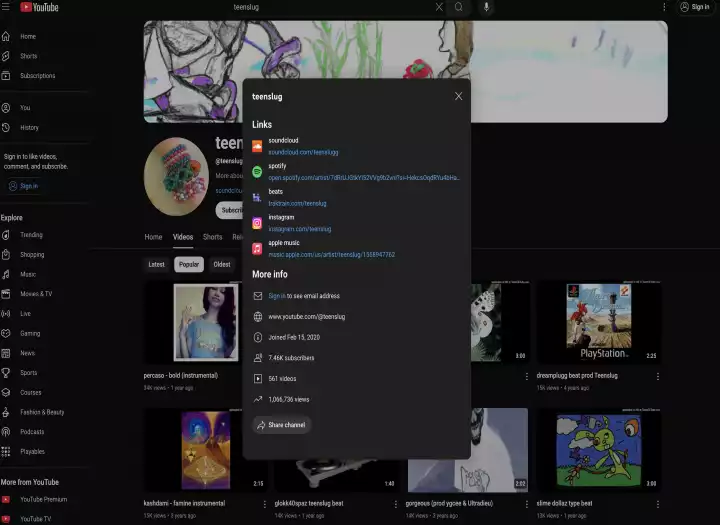
Task: Click the 1,066,736 views text
Action: (x=288, y=399)
